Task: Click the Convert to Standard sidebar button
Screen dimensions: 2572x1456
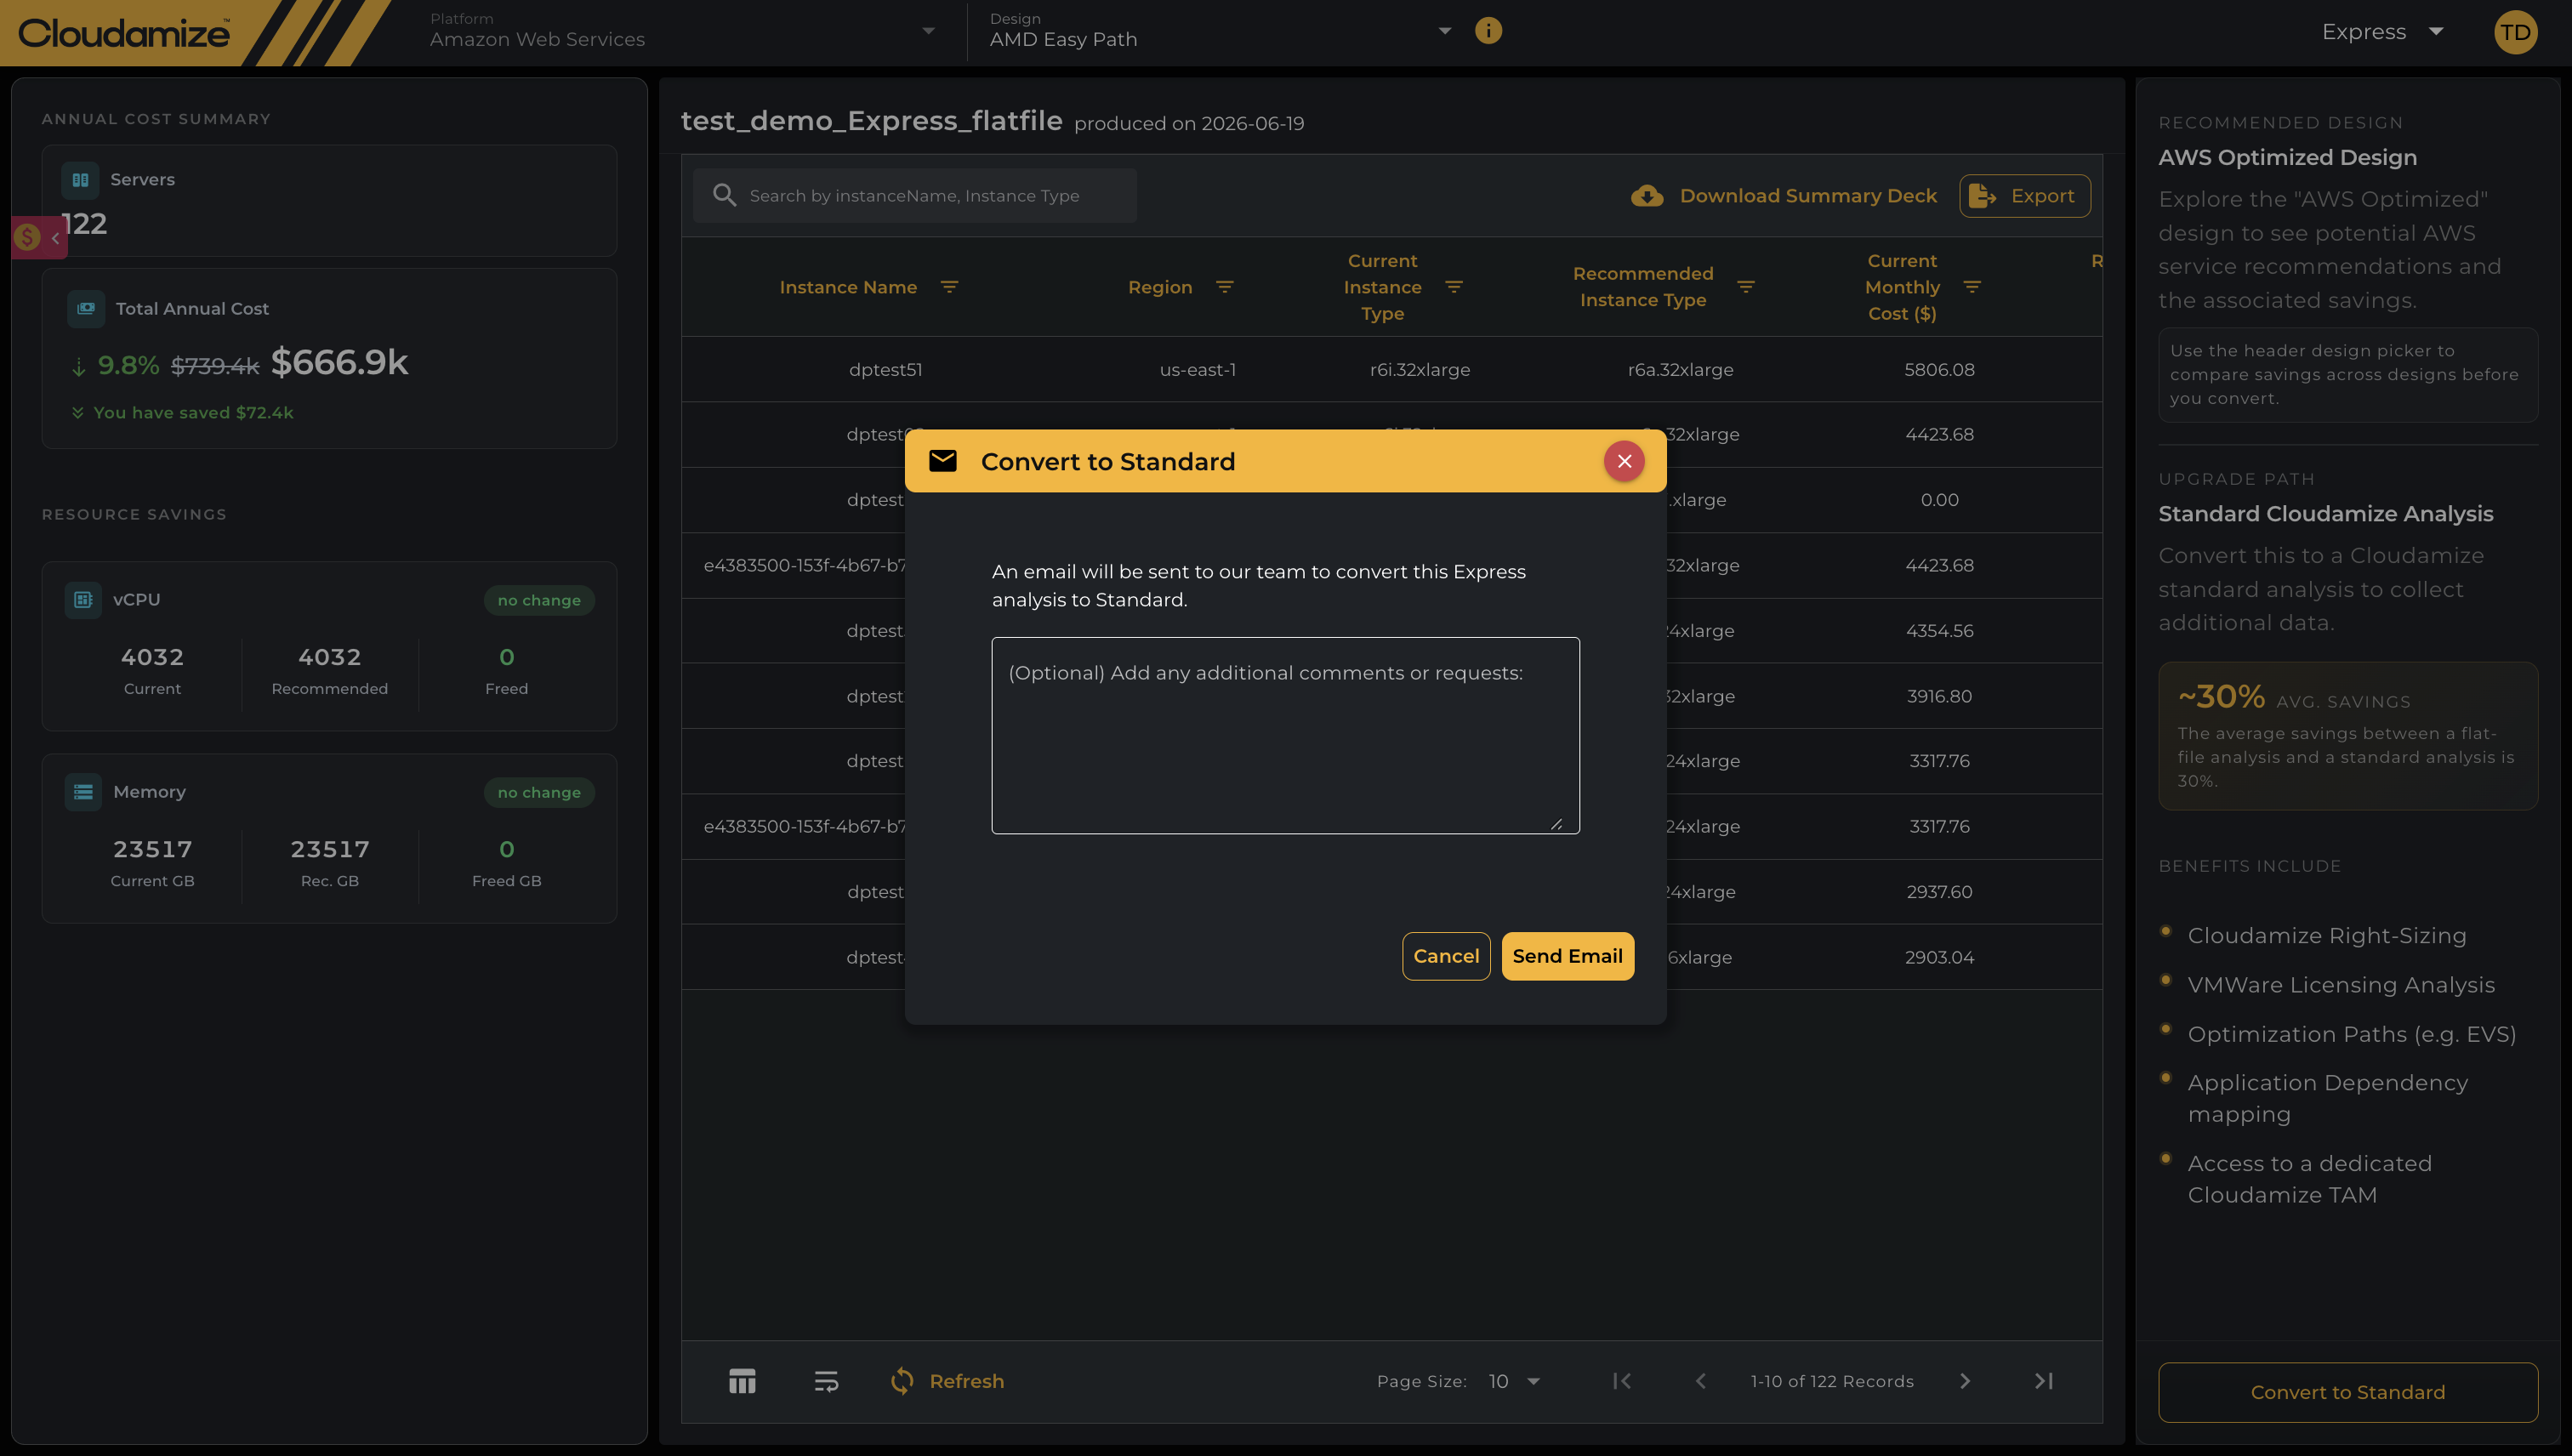Action: tap(2347, 1392)
